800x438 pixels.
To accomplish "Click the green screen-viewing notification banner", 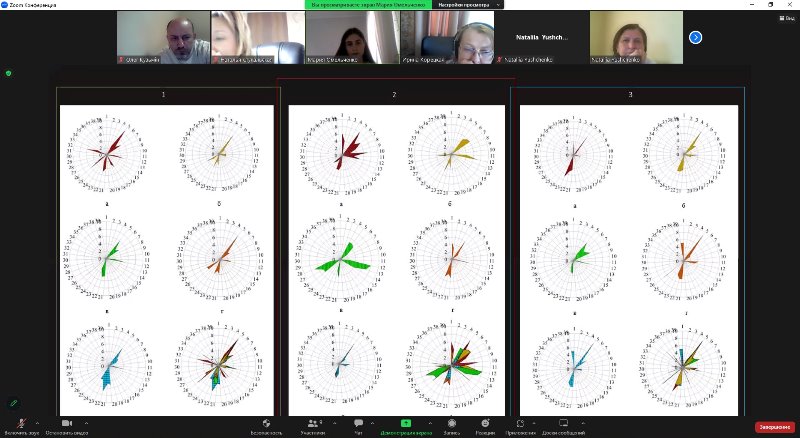I will tap(368, 5).
